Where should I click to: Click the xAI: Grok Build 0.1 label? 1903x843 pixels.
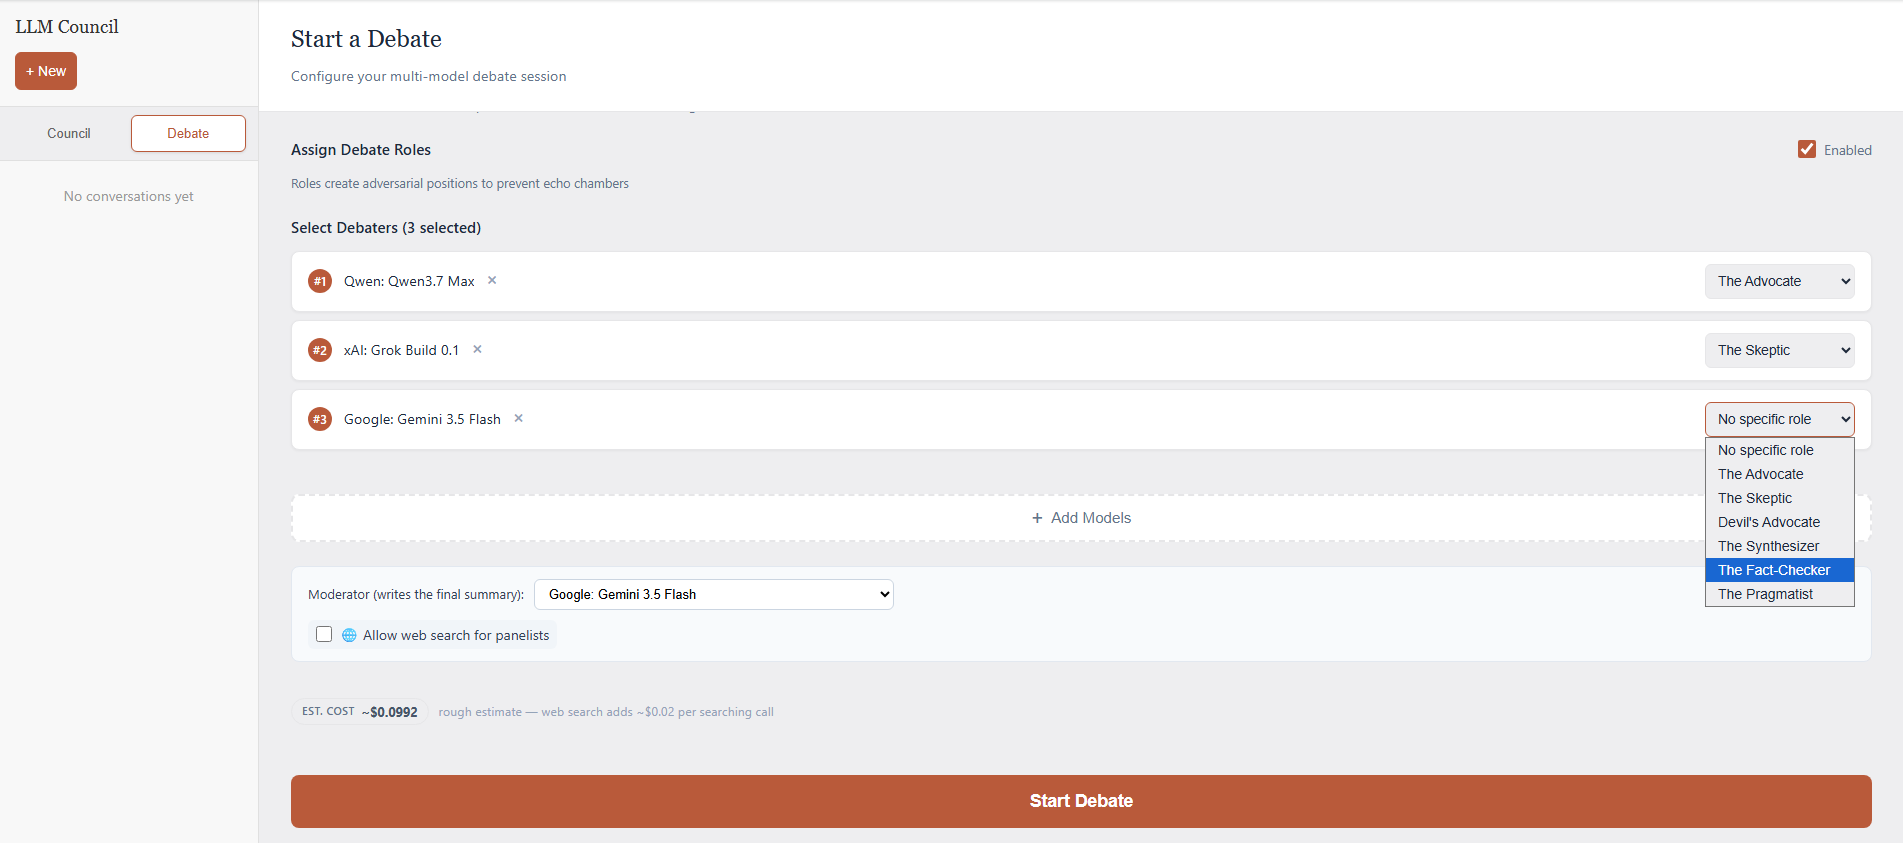click(x=401, y=350)
